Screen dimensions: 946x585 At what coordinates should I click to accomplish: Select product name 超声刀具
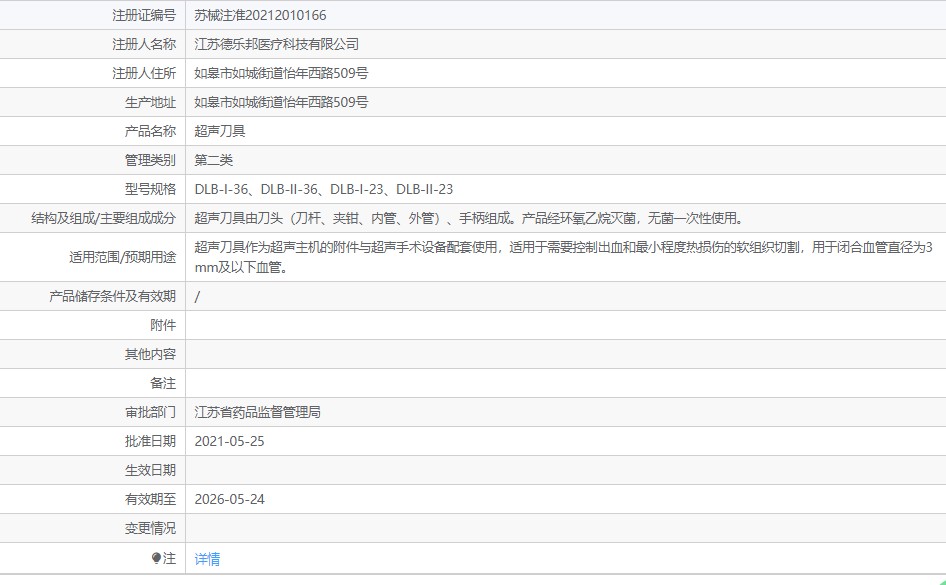(x=220, y=131)
